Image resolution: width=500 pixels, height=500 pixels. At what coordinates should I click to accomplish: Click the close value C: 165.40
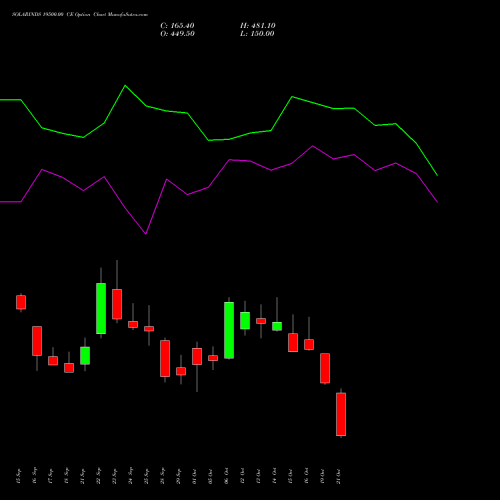click(177, 26)
